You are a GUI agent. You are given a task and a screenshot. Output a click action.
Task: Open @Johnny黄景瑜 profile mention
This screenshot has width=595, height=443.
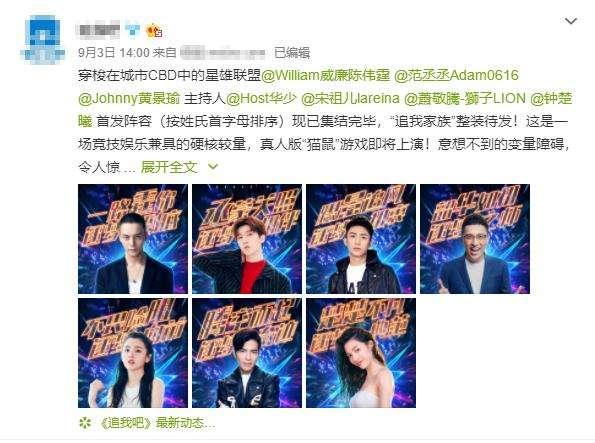pos(129,98)
